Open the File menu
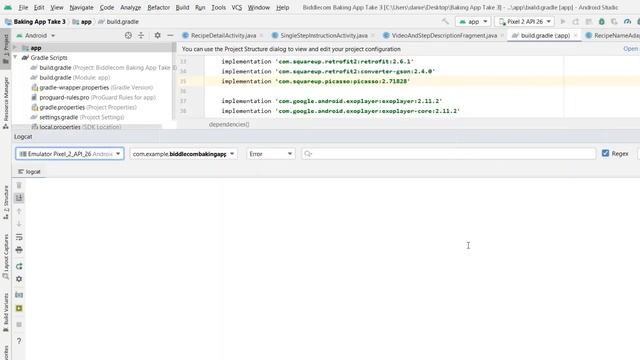 tap(23, 7)
